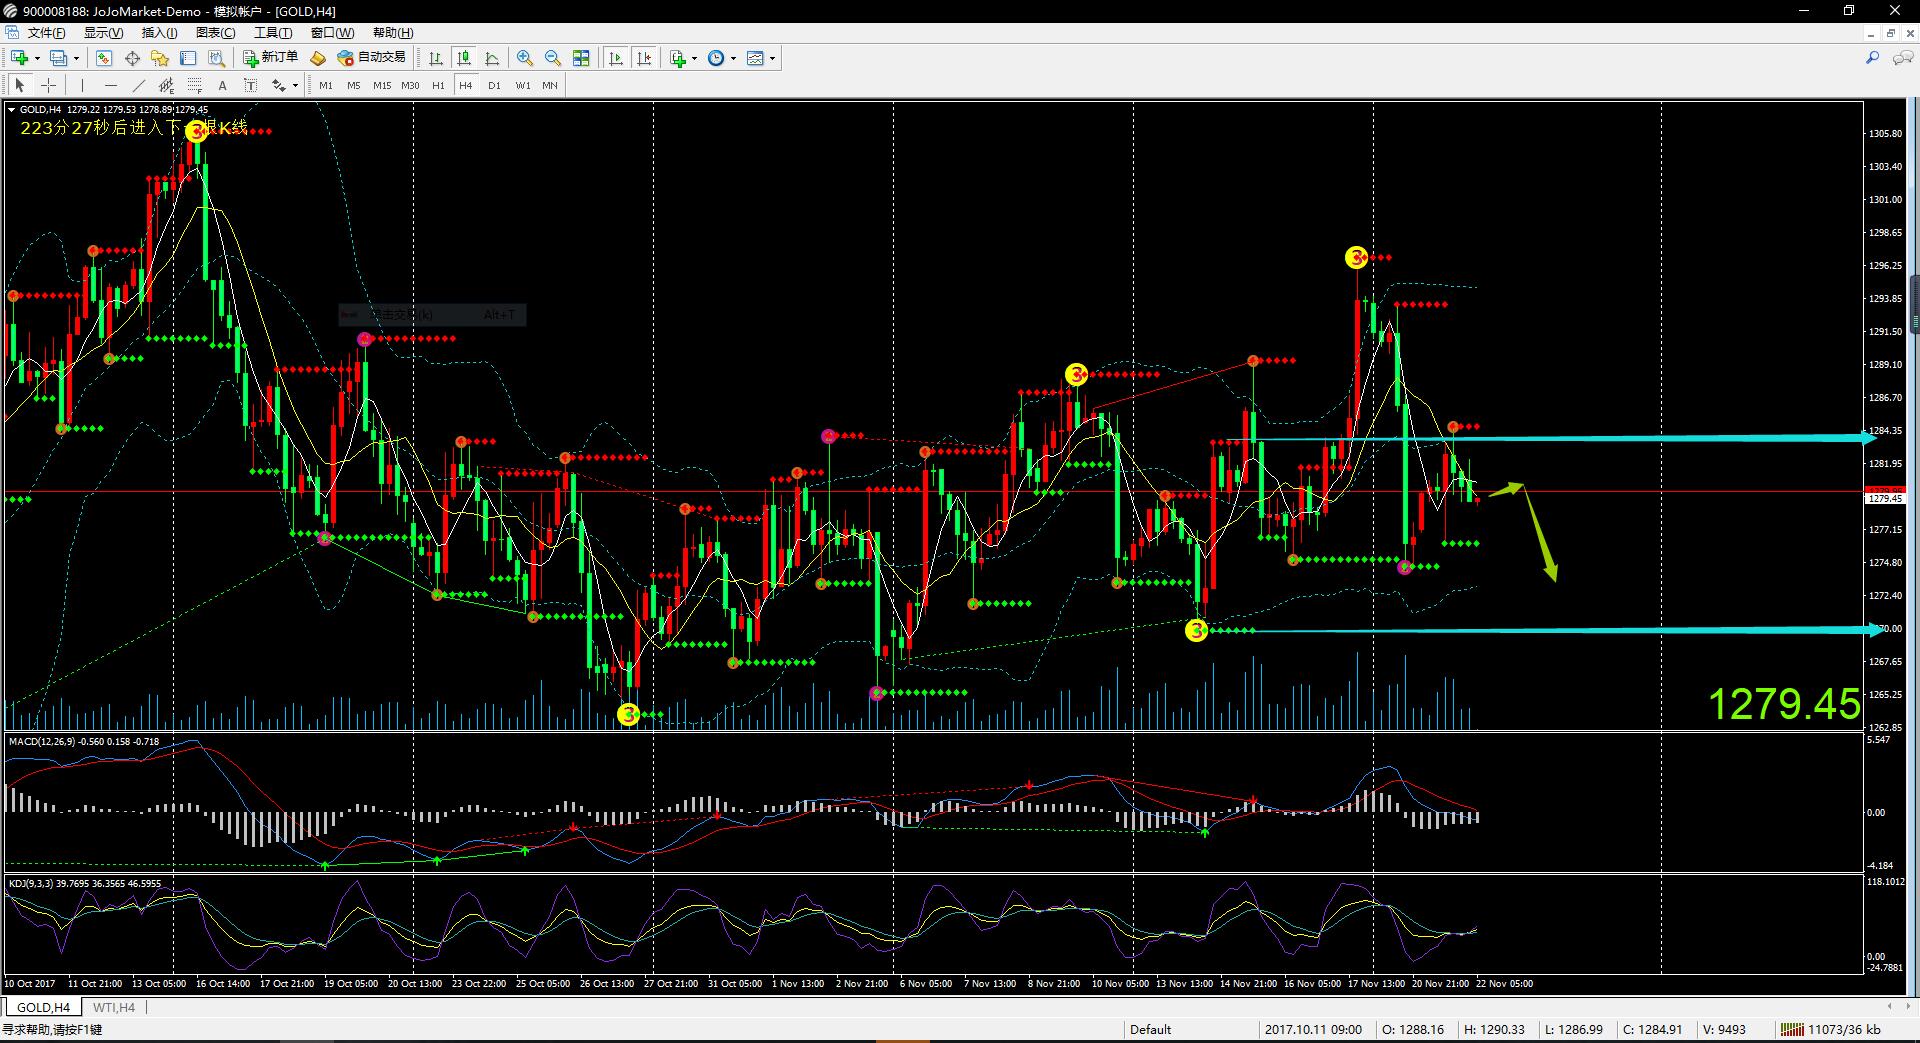Image resolution: width=1920 pixels, height=1043 pixels.
Task: Select the crosshair cursor tool
Action: coord(48,86)
